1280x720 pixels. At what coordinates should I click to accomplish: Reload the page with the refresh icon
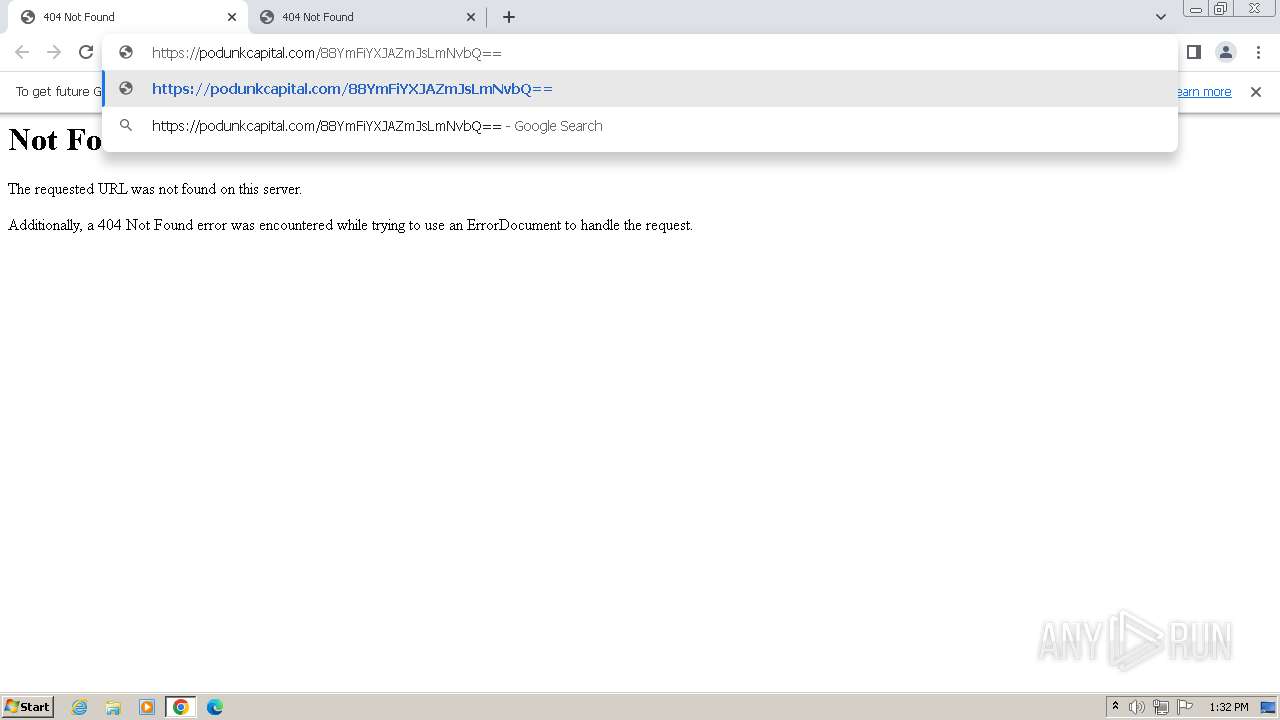coord(86,52)
